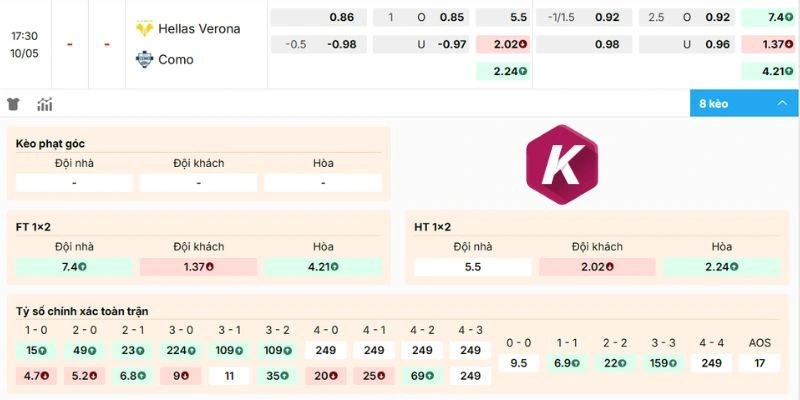This screenshot has height=400, width=800.
Task: Bet correct score 1-0 at 15
Action: [36, 351]
